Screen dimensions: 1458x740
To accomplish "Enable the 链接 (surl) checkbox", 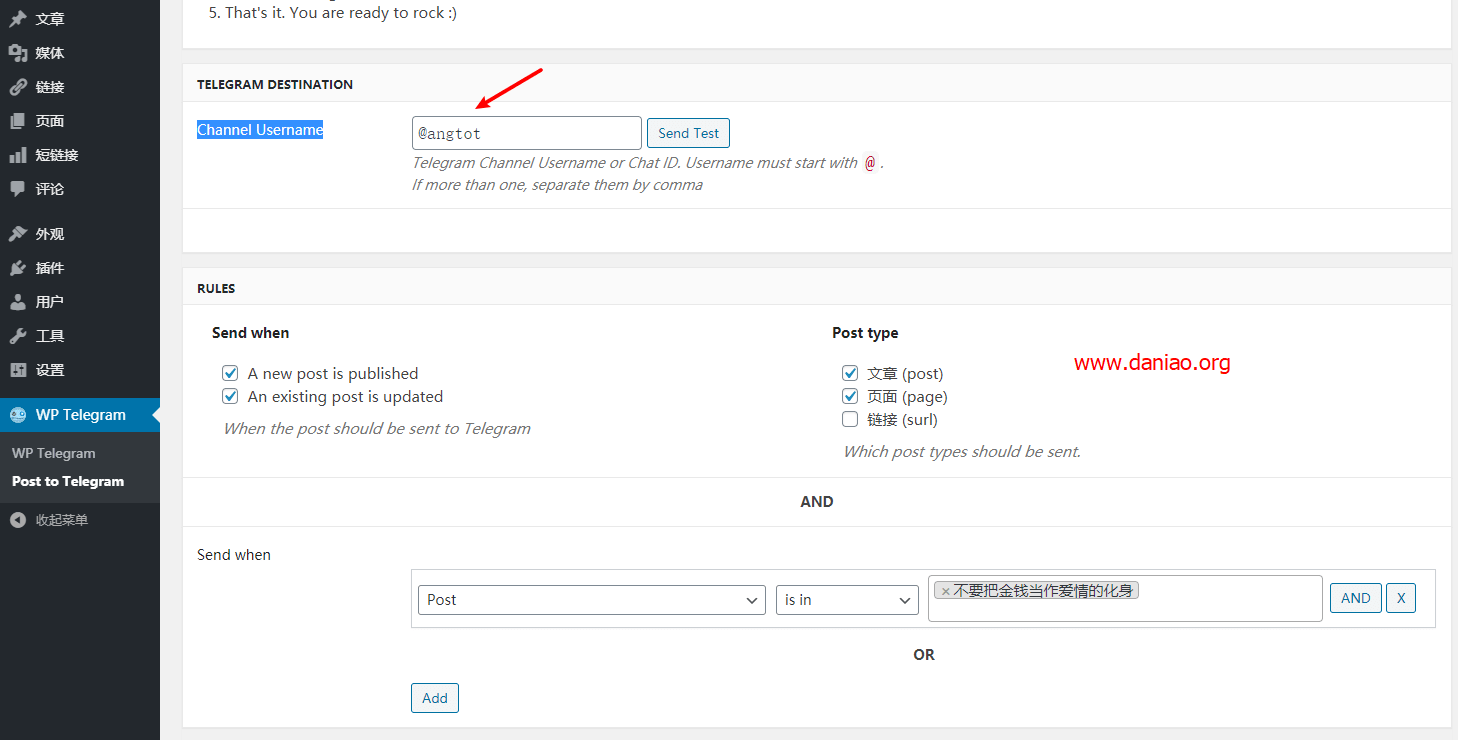I will coord(850,419).
